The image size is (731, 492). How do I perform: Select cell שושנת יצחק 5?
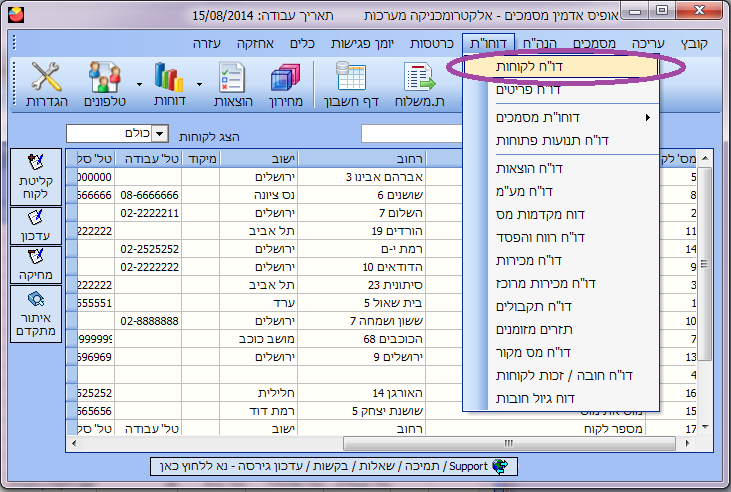tap(362, 411)
